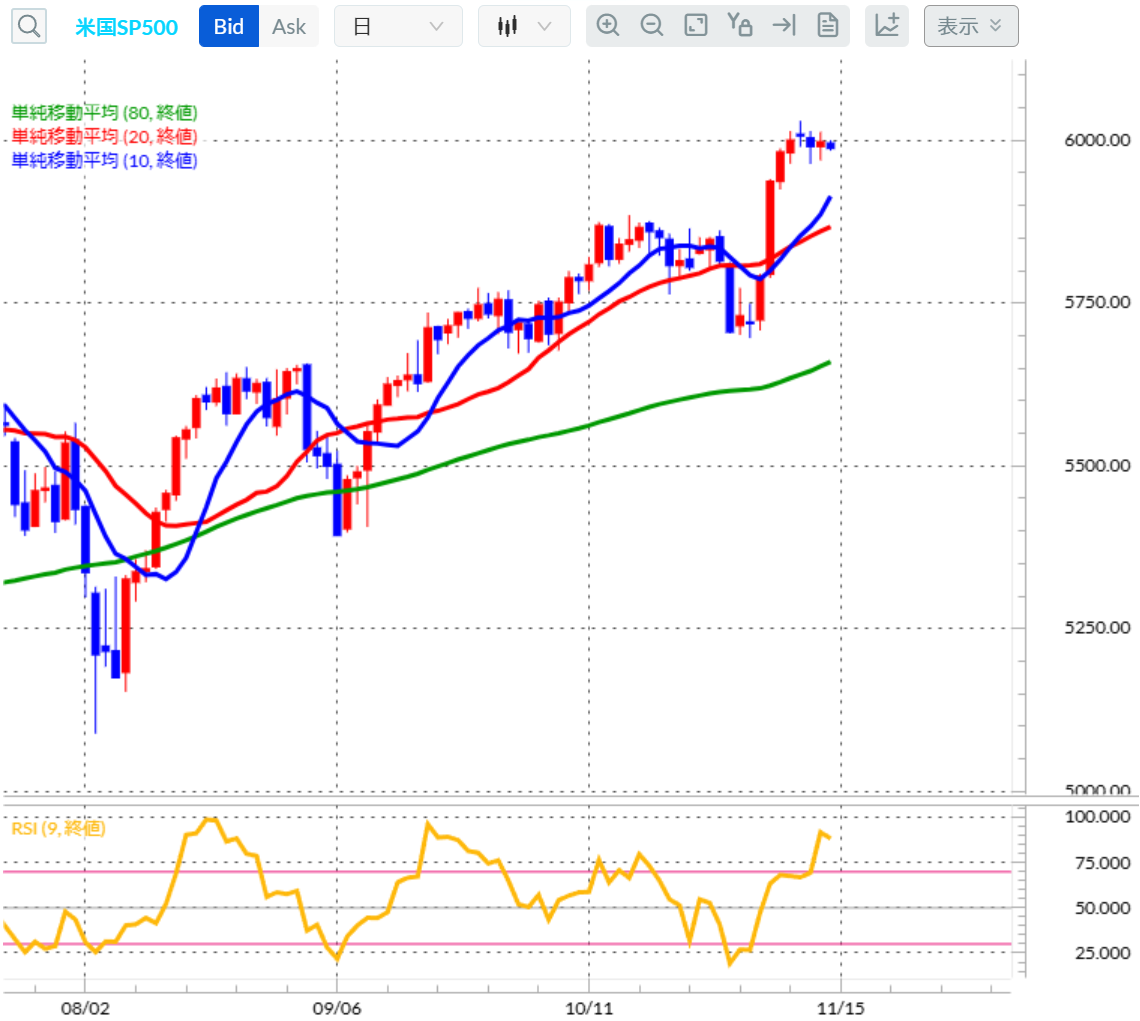
Task: Click the 50.000 RSI axis label
Action: (x=1102, y=908)
